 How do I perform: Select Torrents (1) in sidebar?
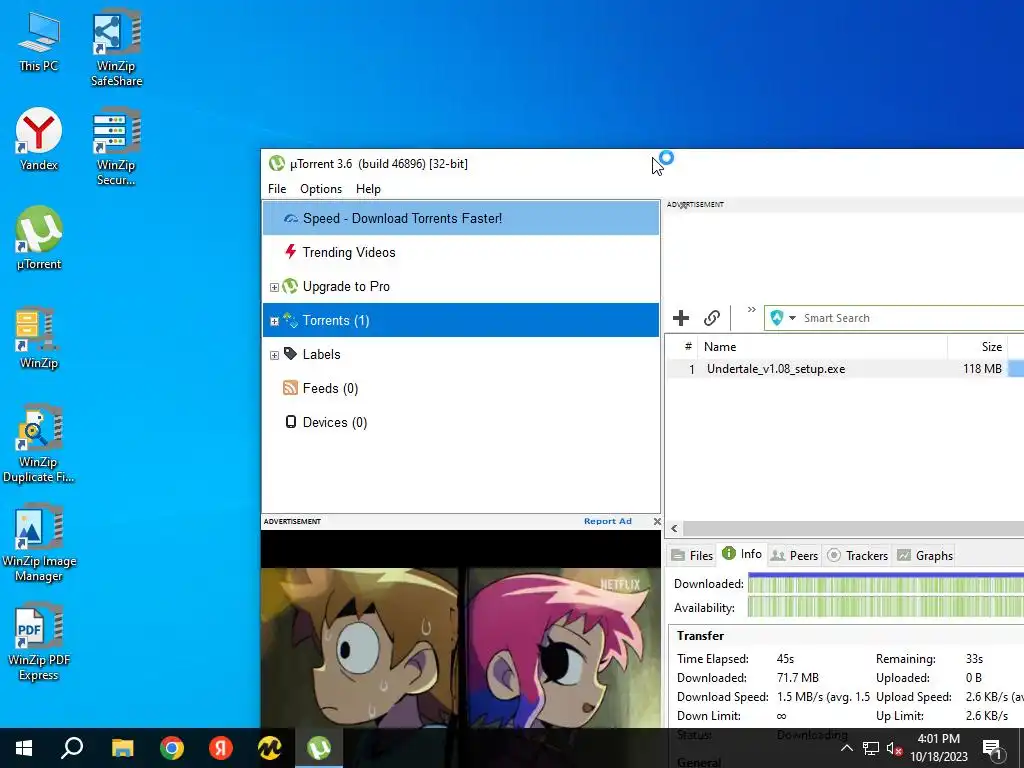[x=461, y=320]
